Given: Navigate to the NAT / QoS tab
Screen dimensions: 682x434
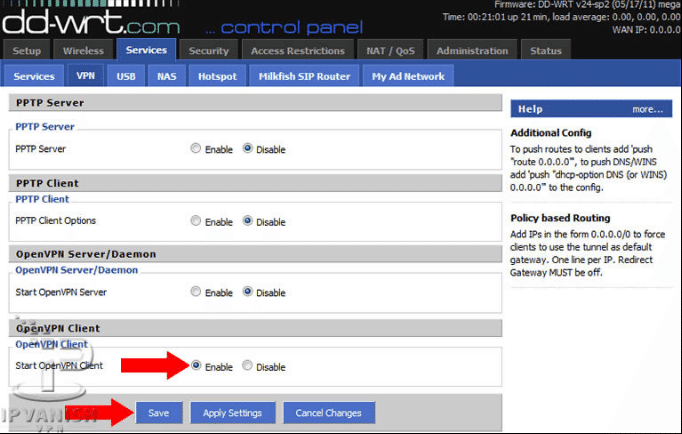Looking at the screenshot, I should pyautogui.click(x=391, y=50).
